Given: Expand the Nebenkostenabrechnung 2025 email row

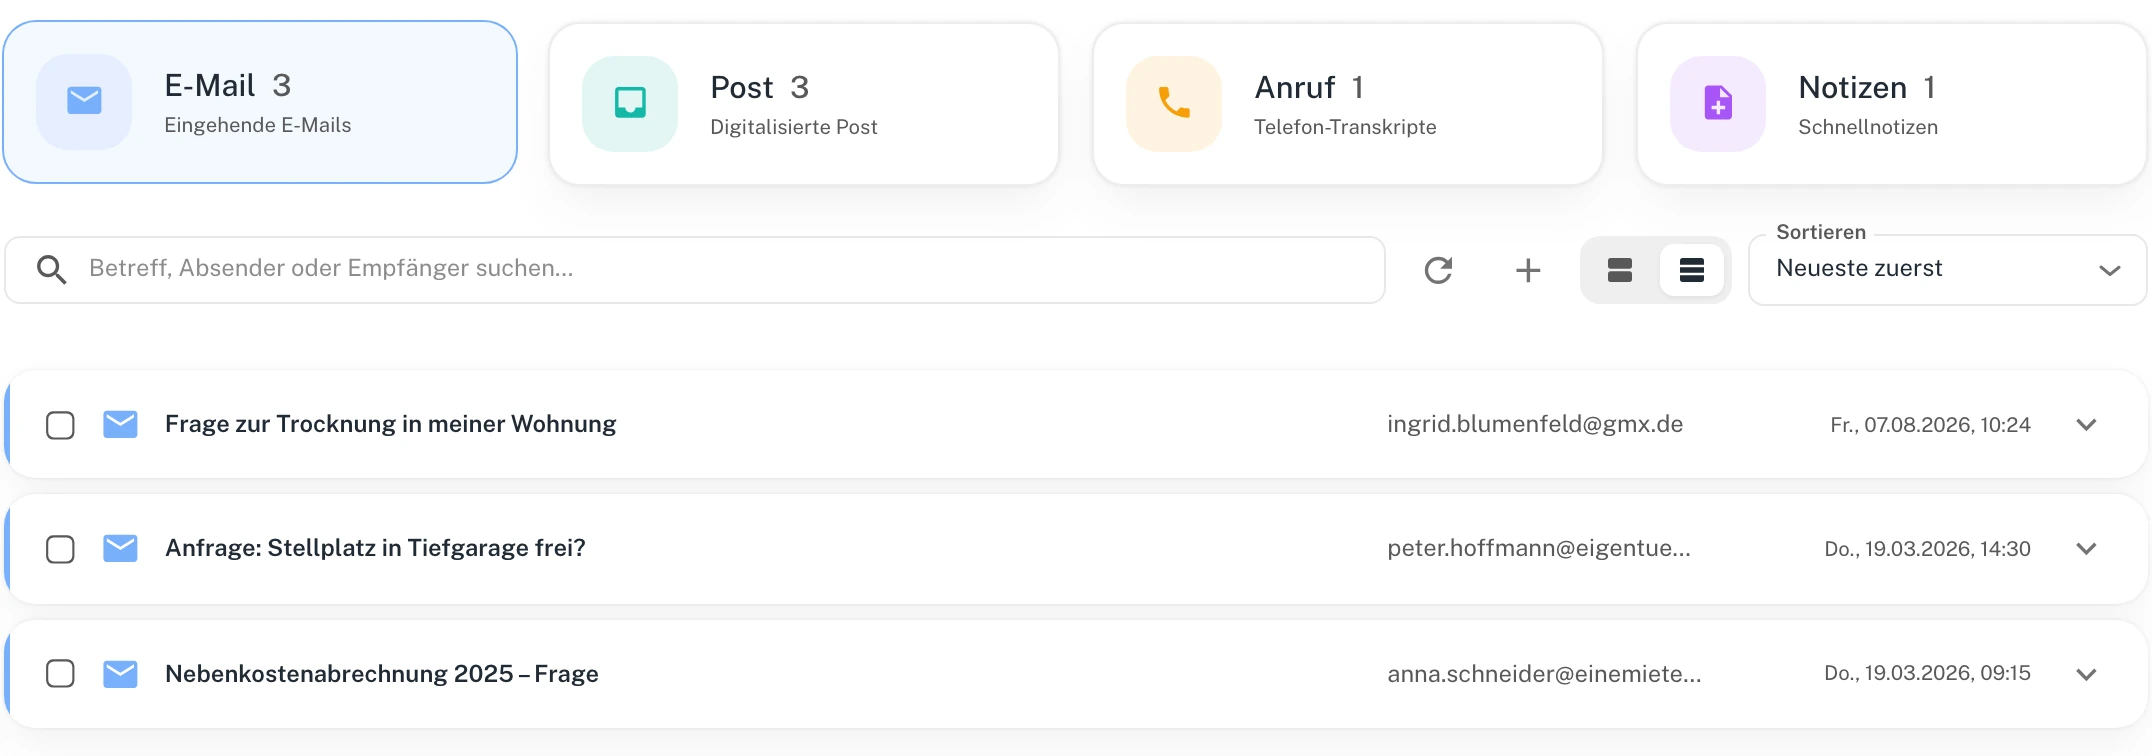Looking at the screenshot, I should tap(2086, 674).
